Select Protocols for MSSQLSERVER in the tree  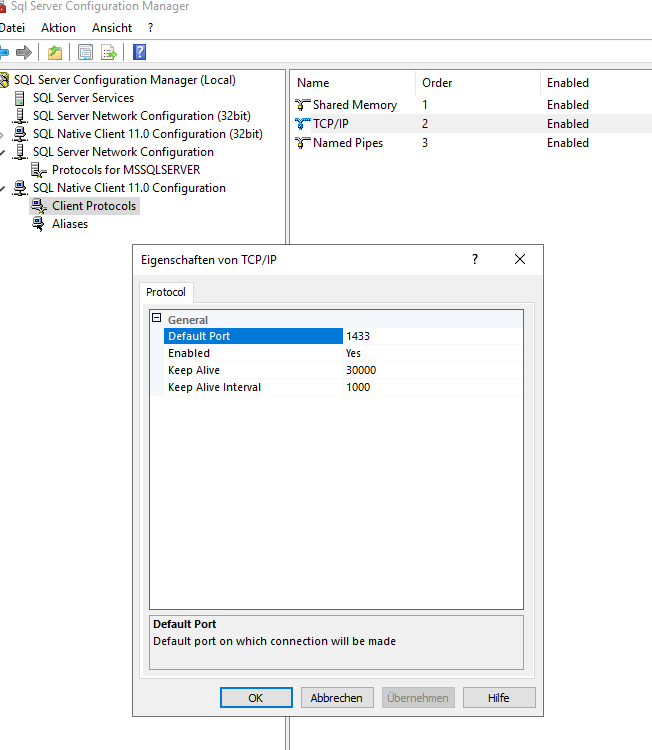pyautogui.click(x=125, y=170)
